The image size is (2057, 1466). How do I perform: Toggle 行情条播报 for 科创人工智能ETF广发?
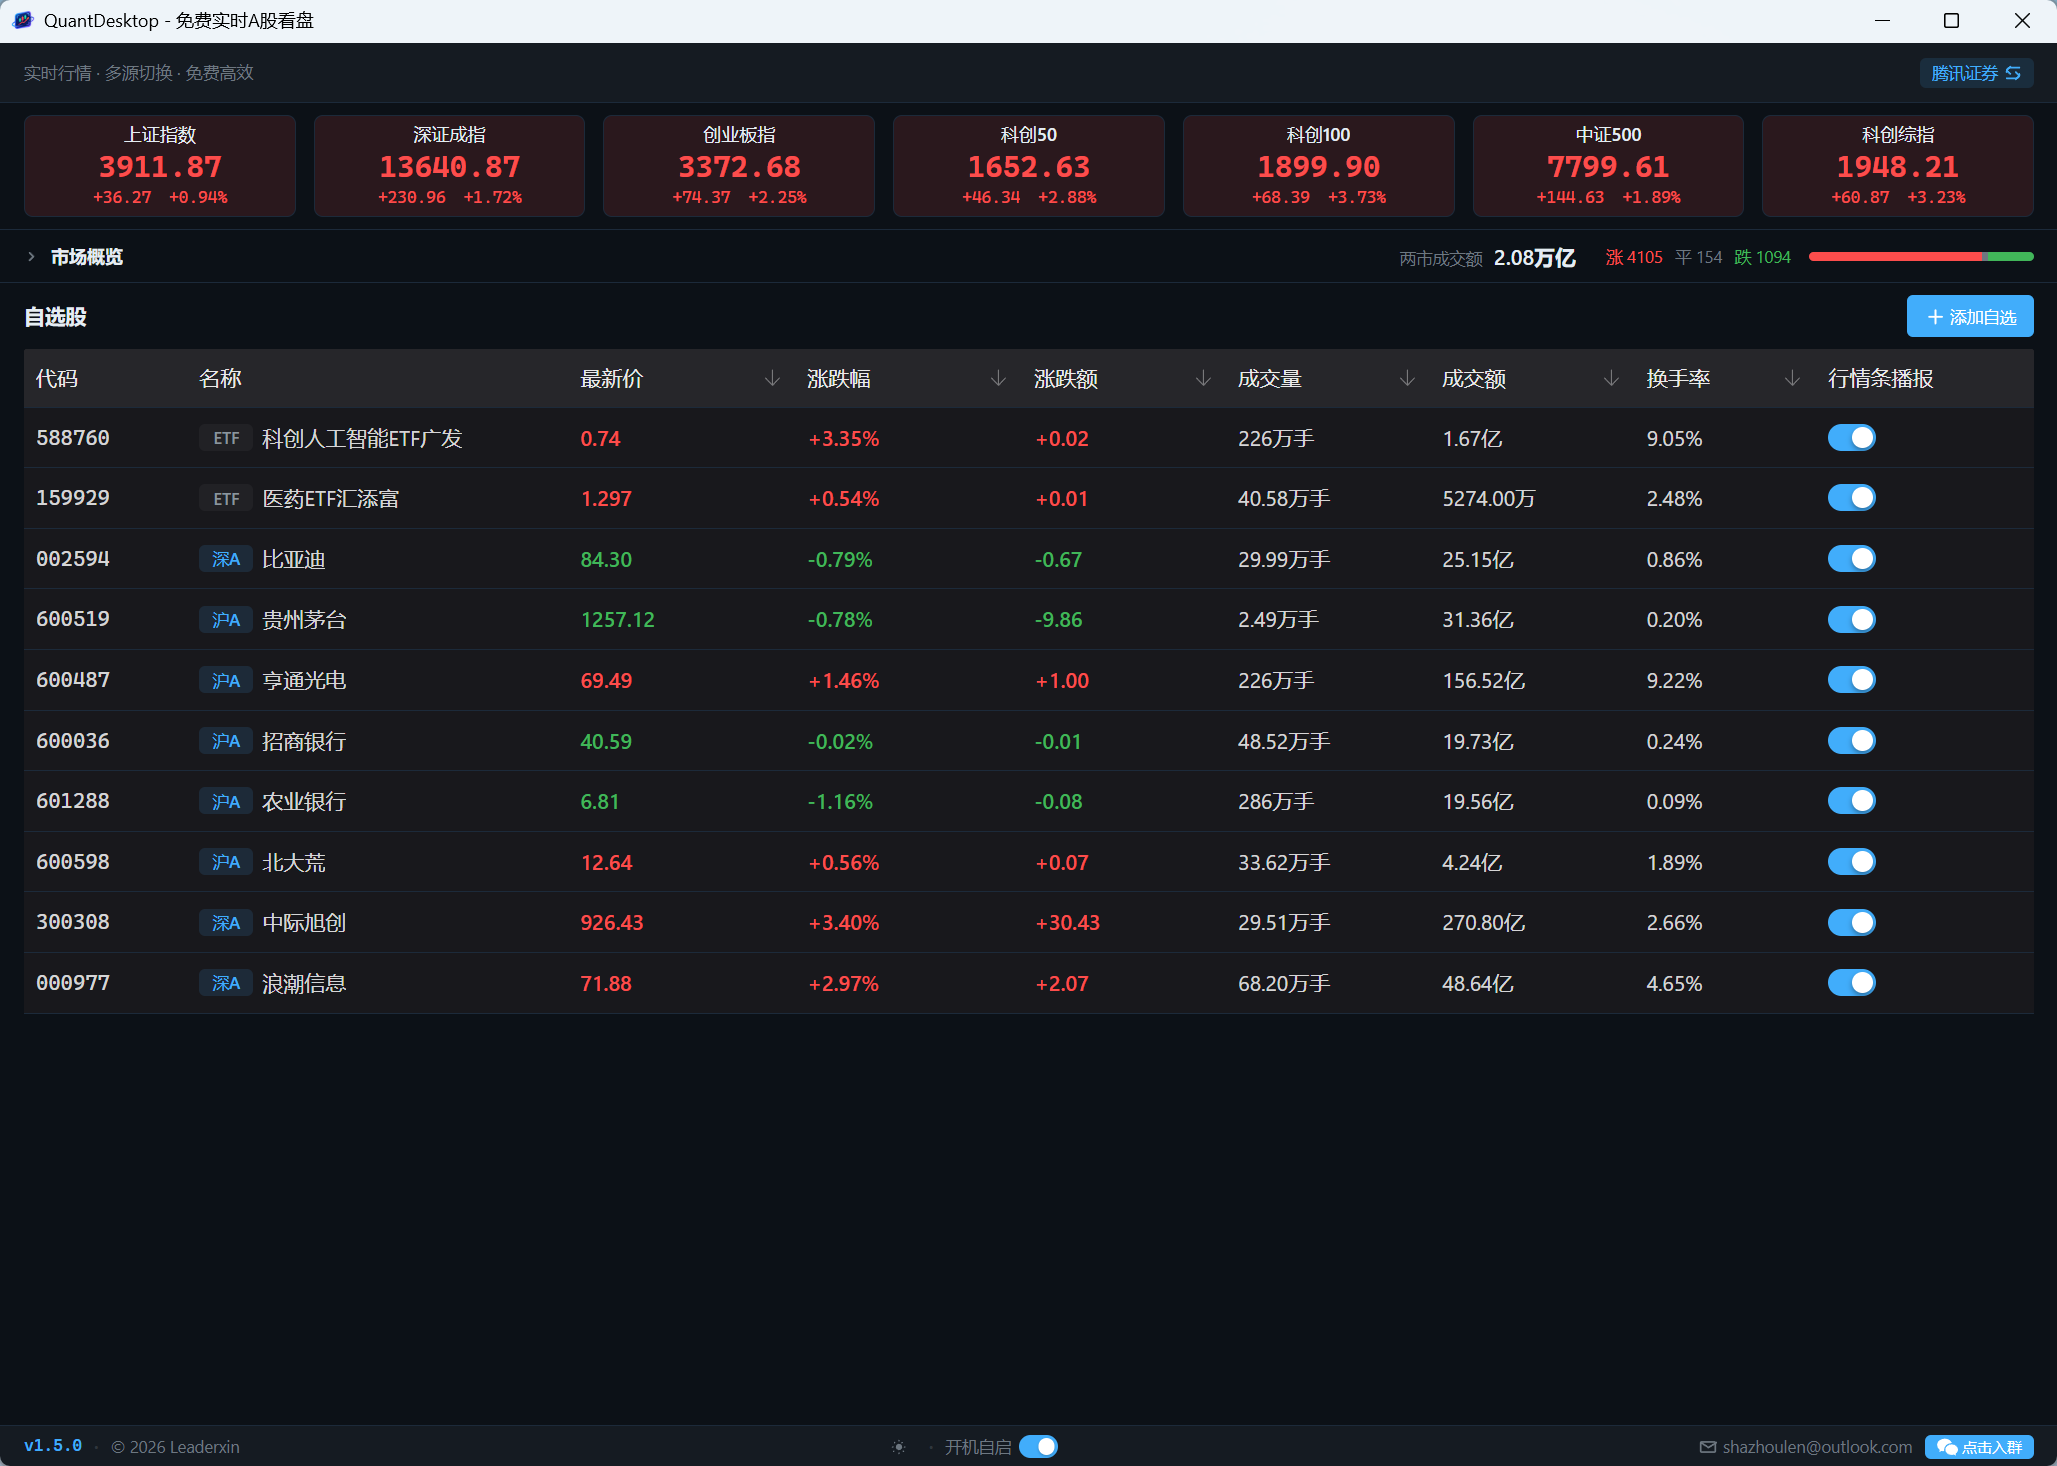(1851, 438)
